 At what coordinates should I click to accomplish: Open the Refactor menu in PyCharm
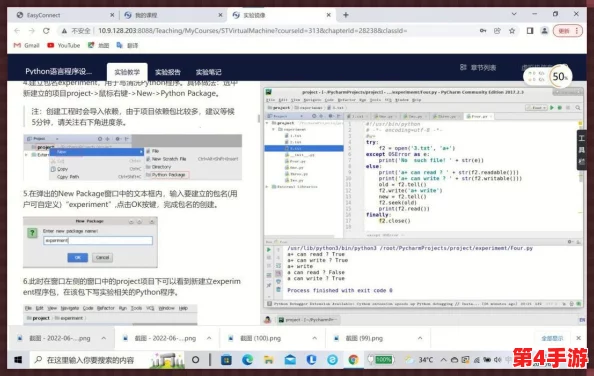coord(346,100)
